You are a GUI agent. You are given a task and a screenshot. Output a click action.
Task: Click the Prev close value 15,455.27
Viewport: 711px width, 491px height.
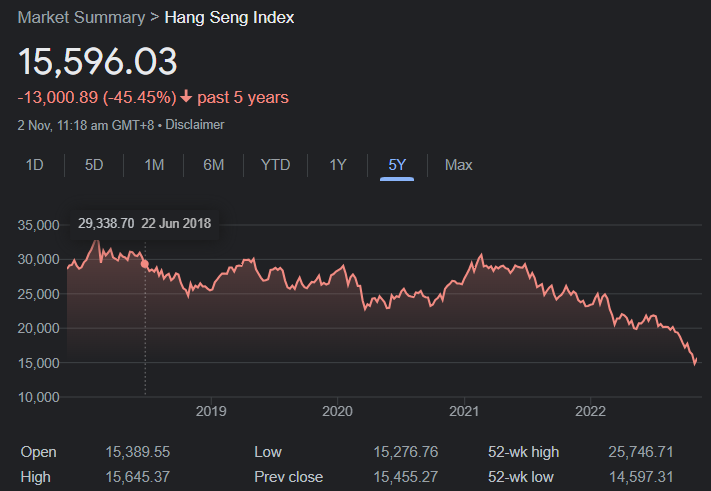(406, 477)
